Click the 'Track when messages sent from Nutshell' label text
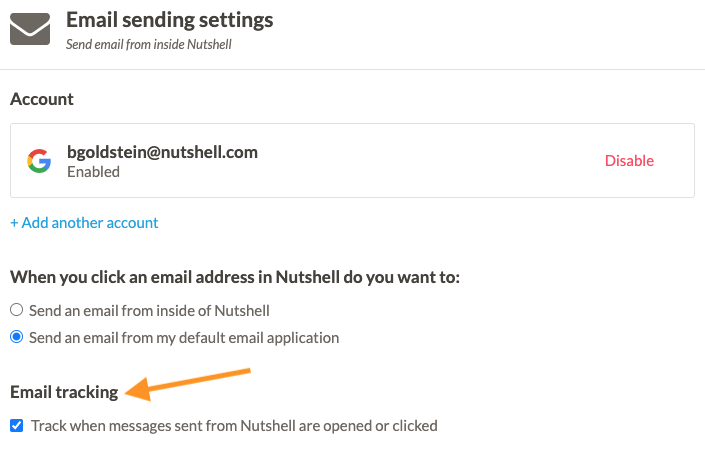 coord(234,426)
